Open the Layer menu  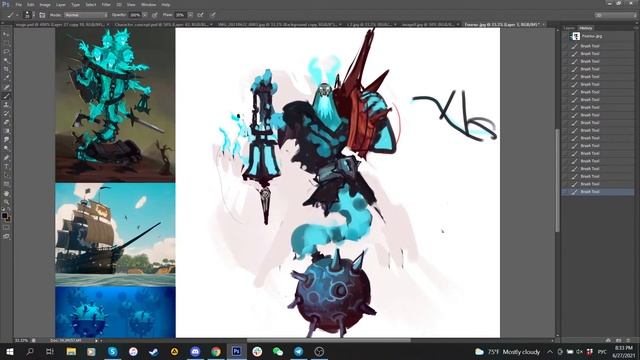(60, 4)
